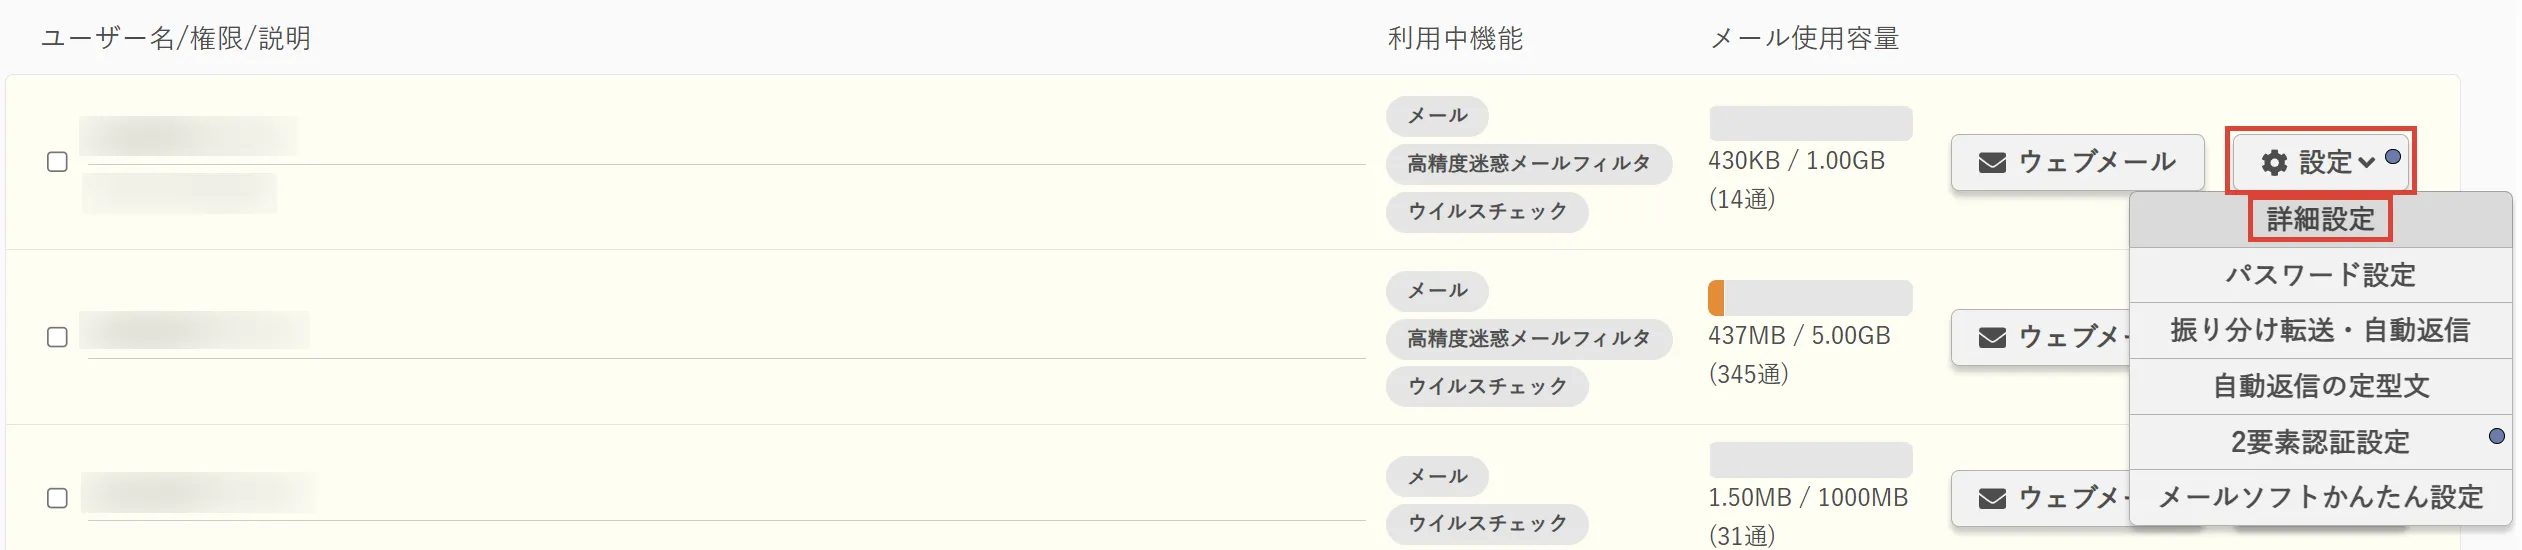
Task: Choose 詳細設定 from the settings menu
Action: tap(2320, 219)
